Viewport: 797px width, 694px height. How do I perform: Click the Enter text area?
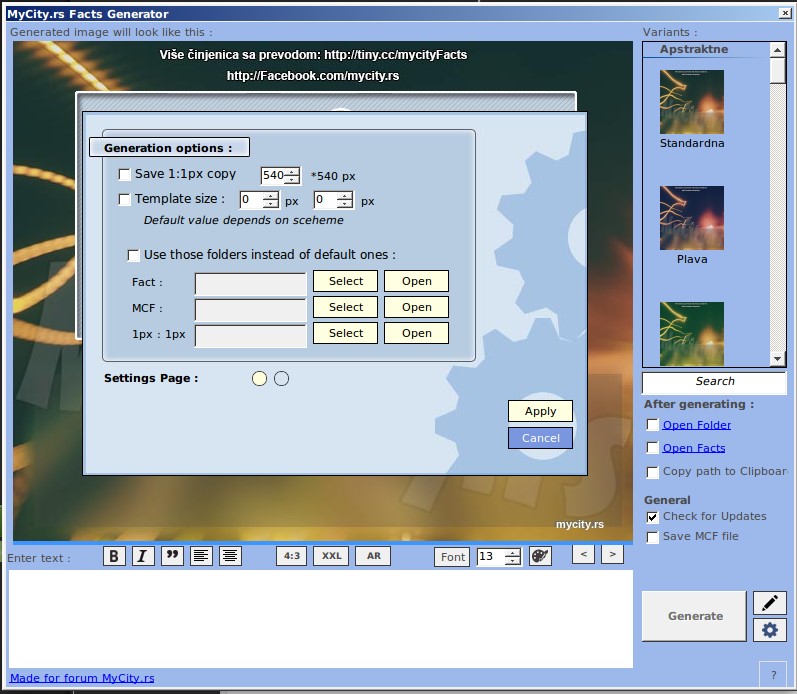[321, 619]
